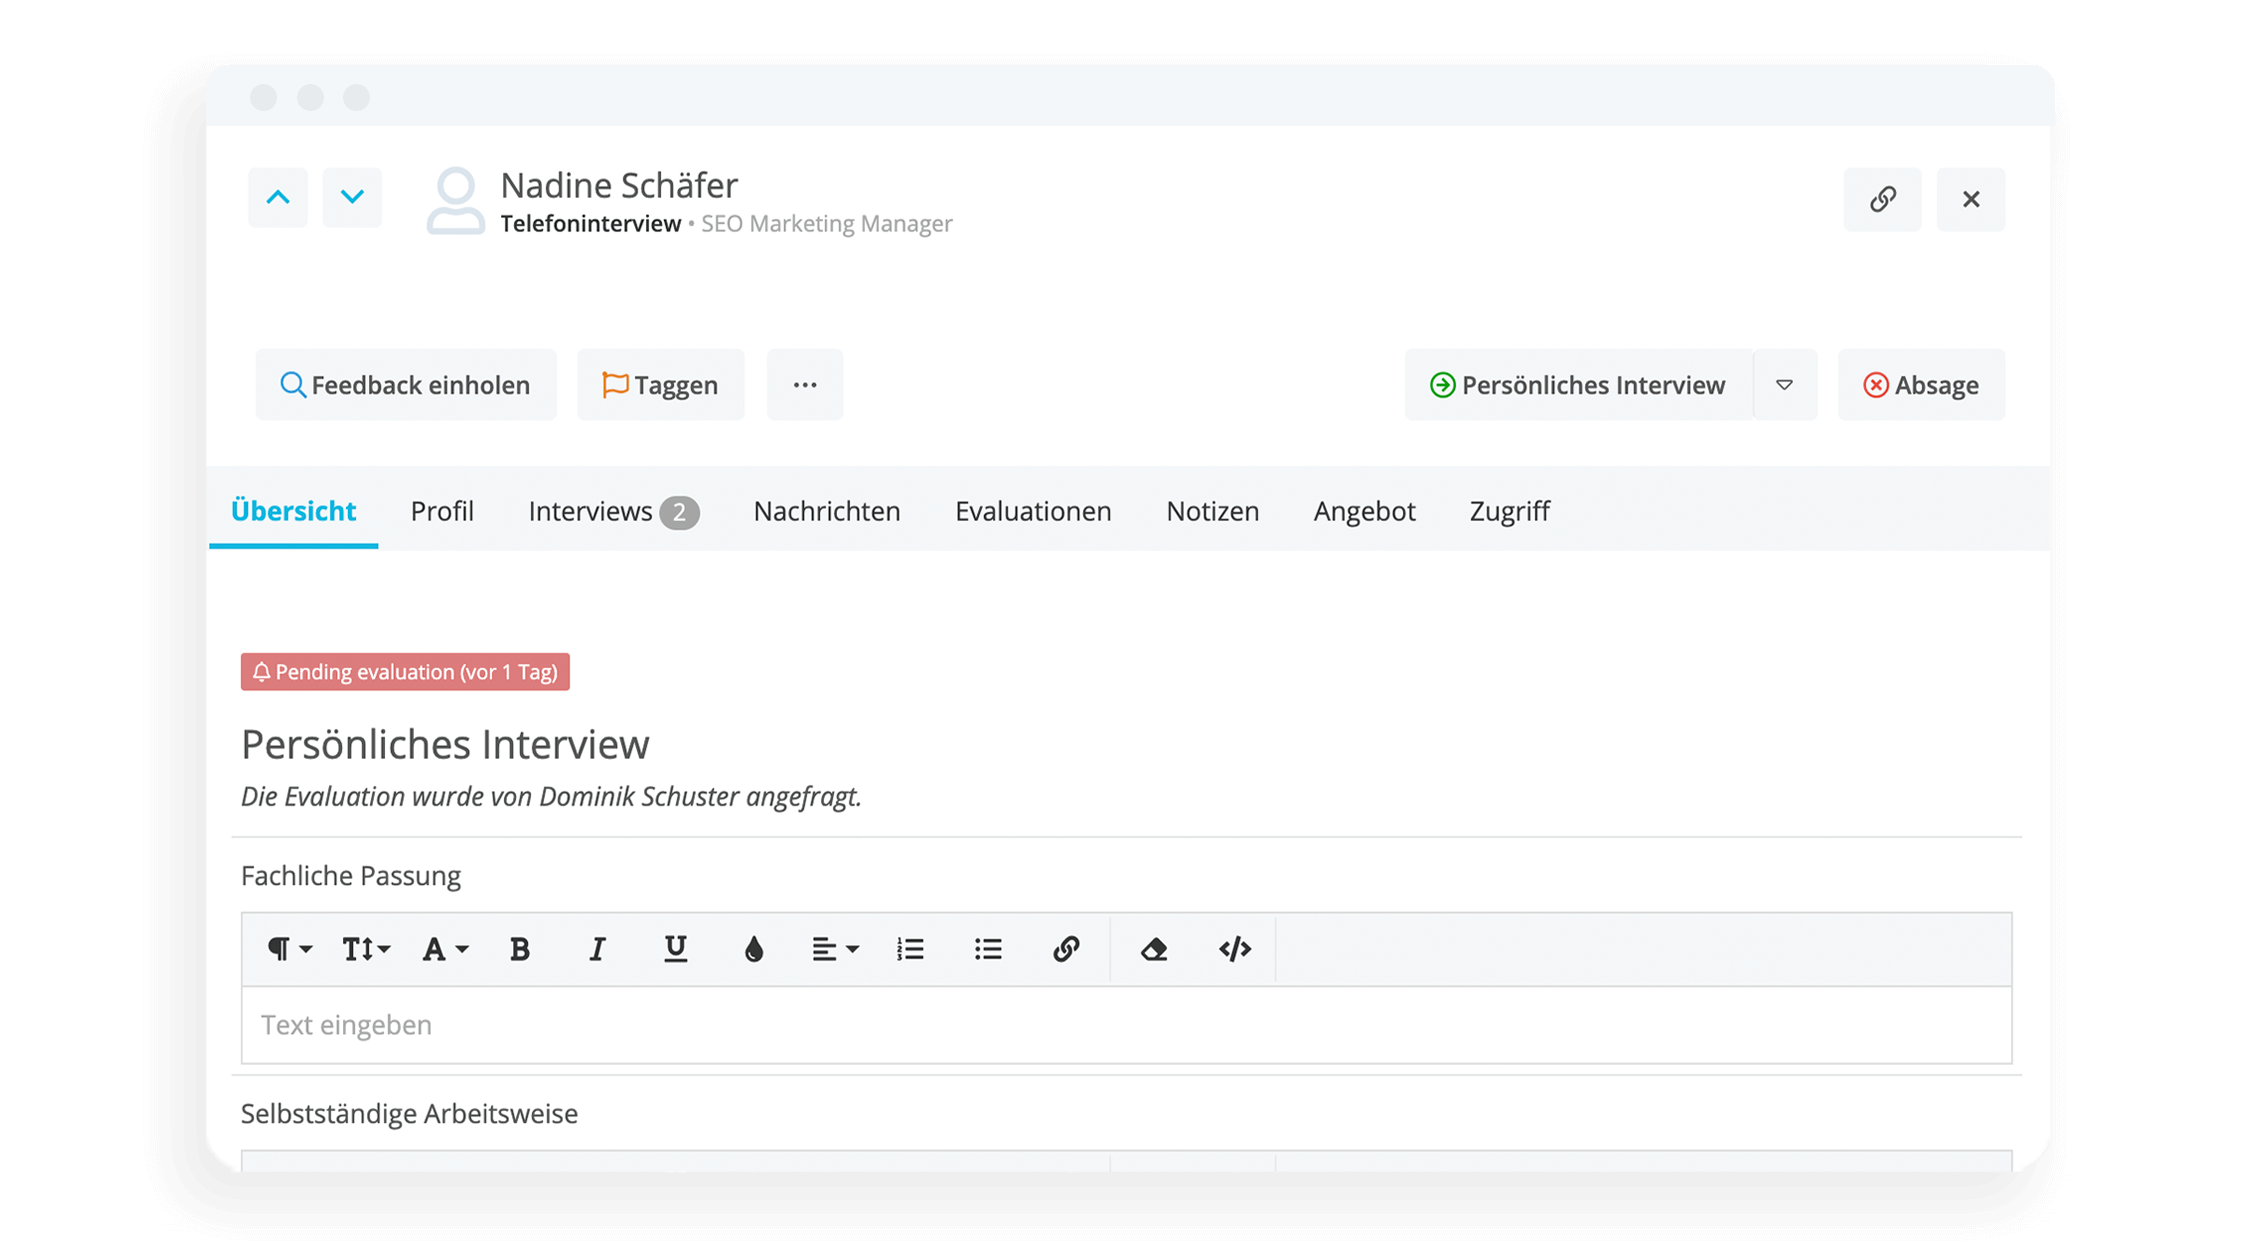This screenshot has width=2260, height=1260.
Task: Expand stage dropdown next to Persönliches Interview
Action: 1785,385
